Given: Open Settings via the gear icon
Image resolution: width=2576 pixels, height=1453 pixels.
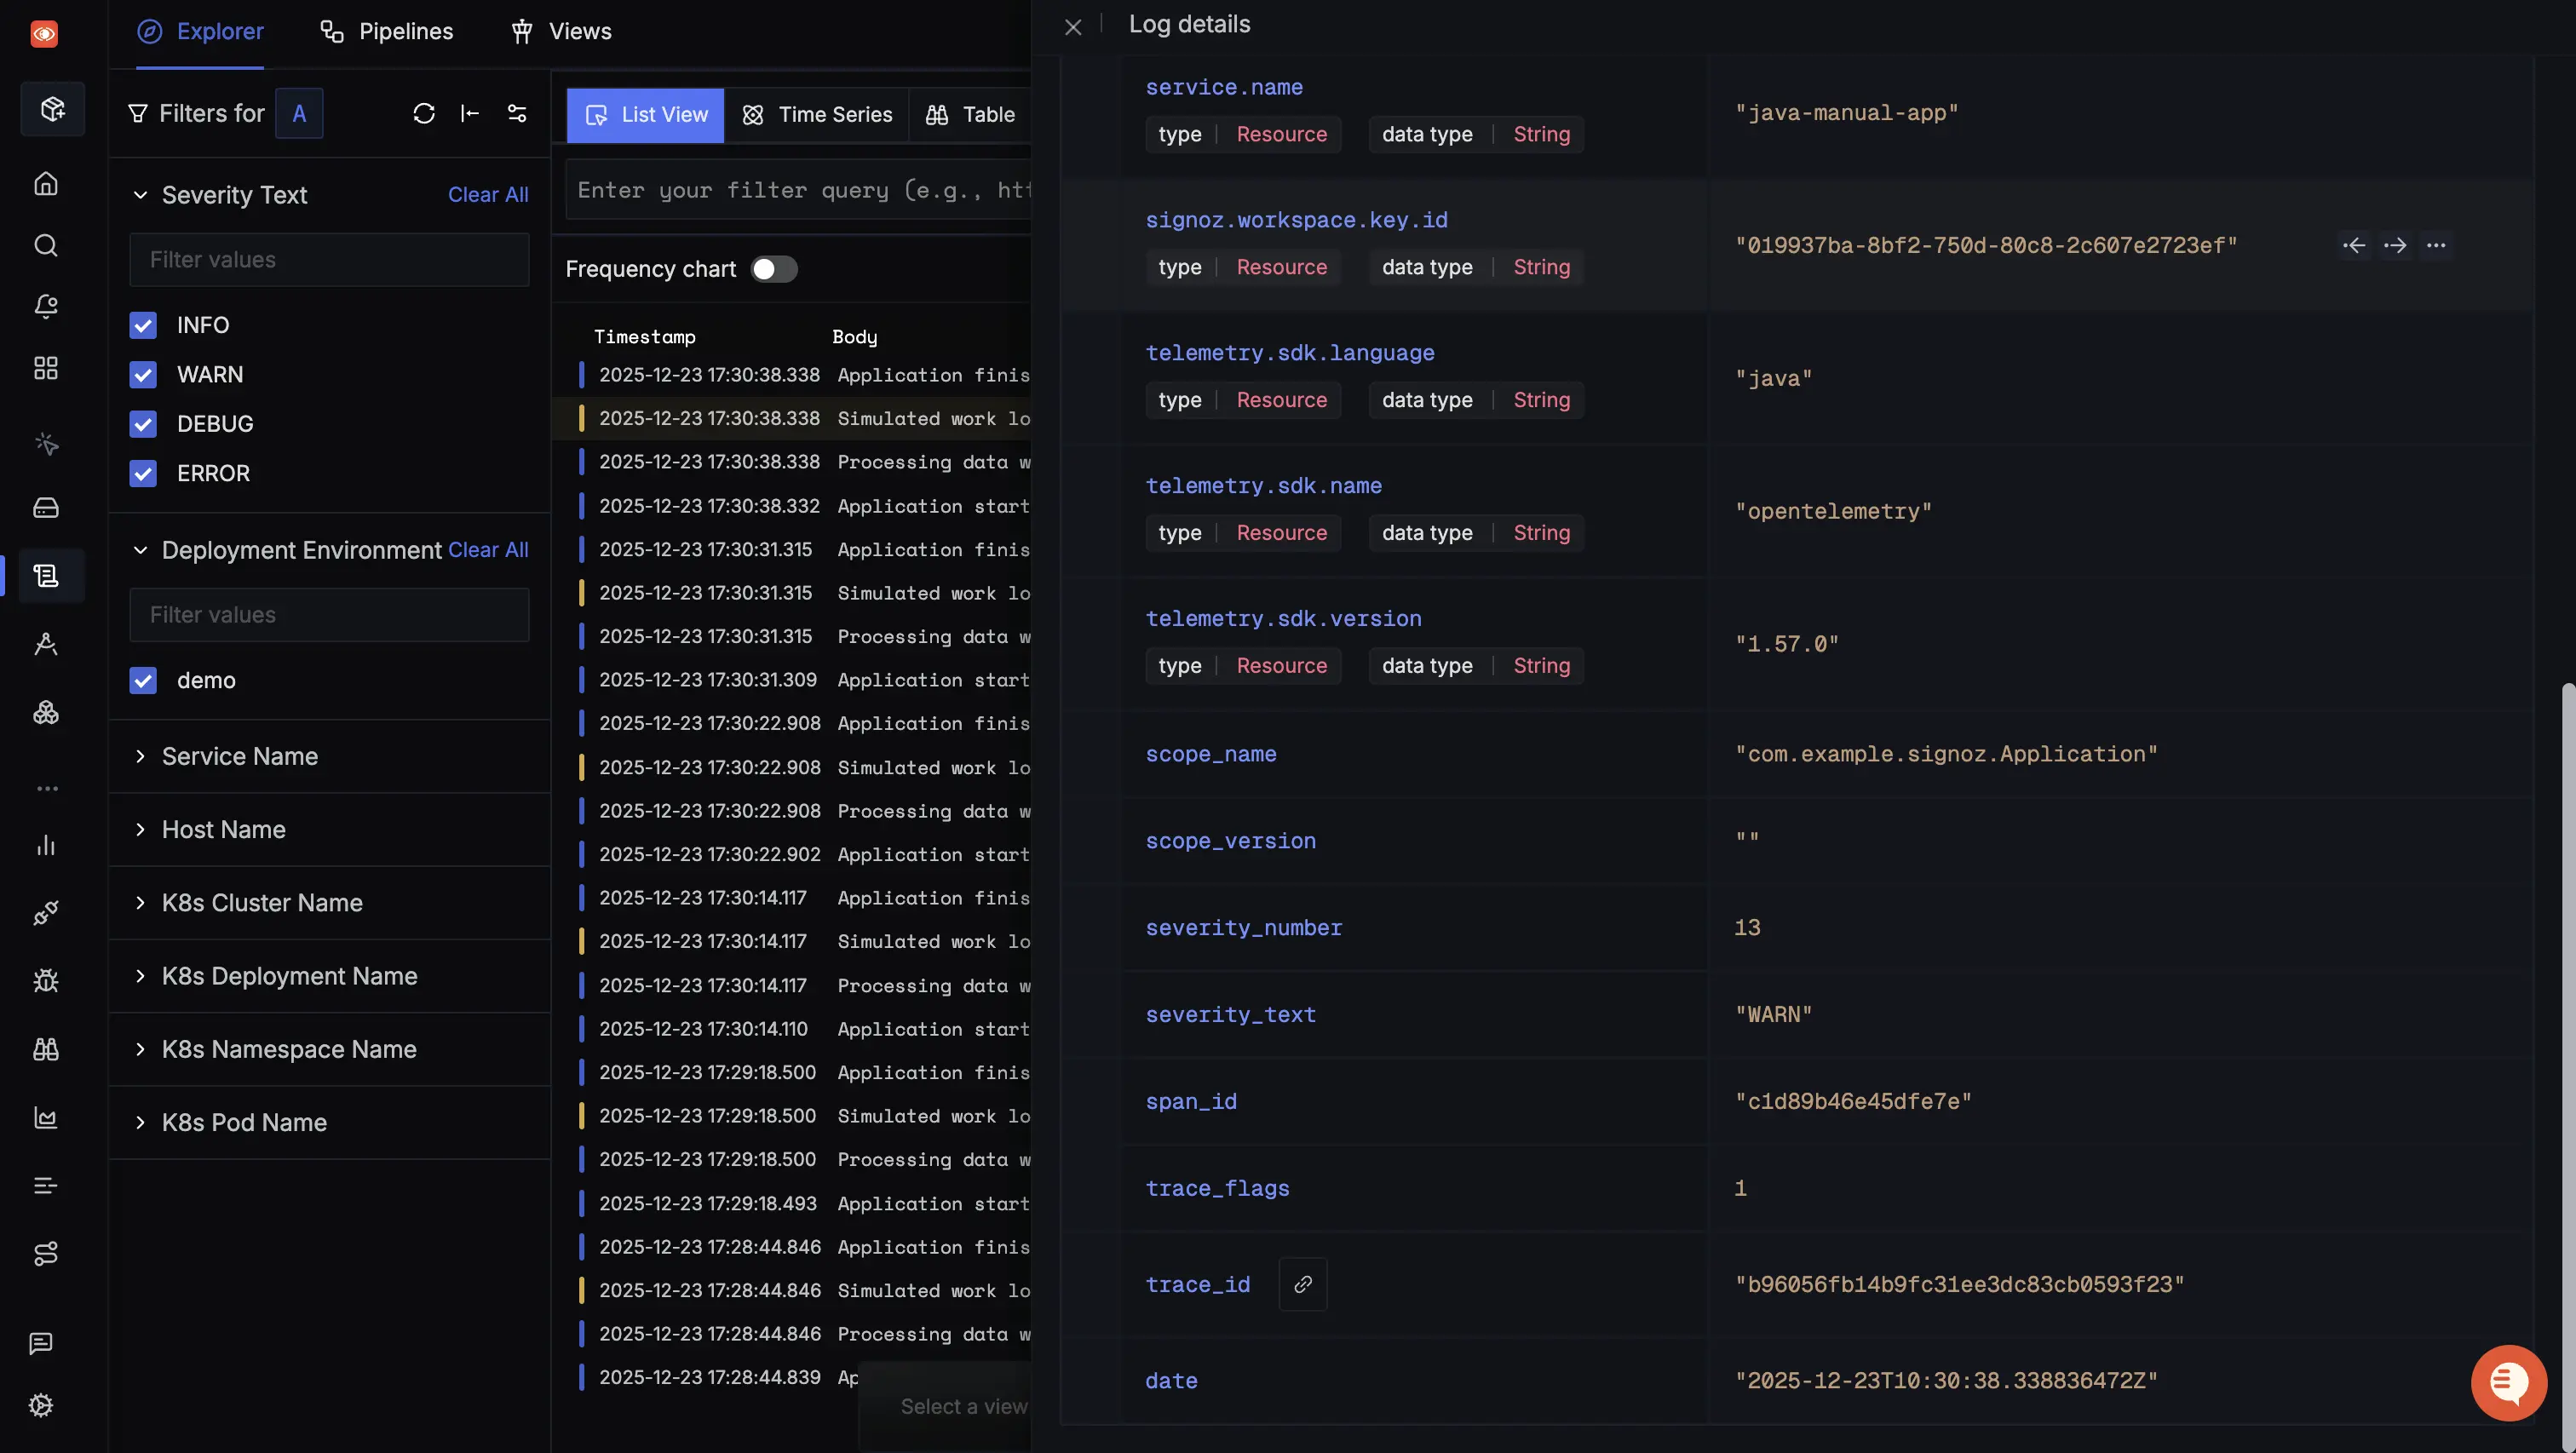Looking at the screenshot, I should [x=41, y=1405].
